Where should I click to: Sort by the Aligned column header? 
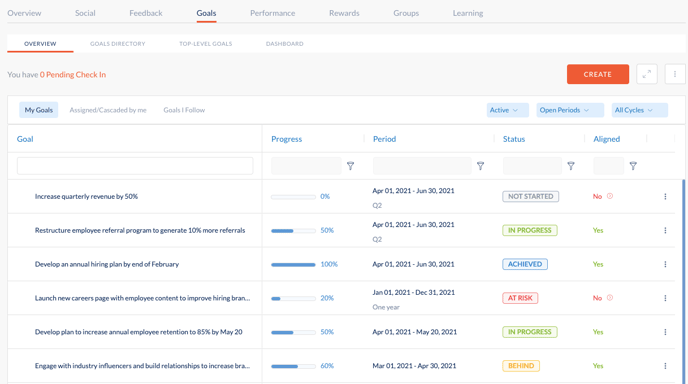(606, 139)
